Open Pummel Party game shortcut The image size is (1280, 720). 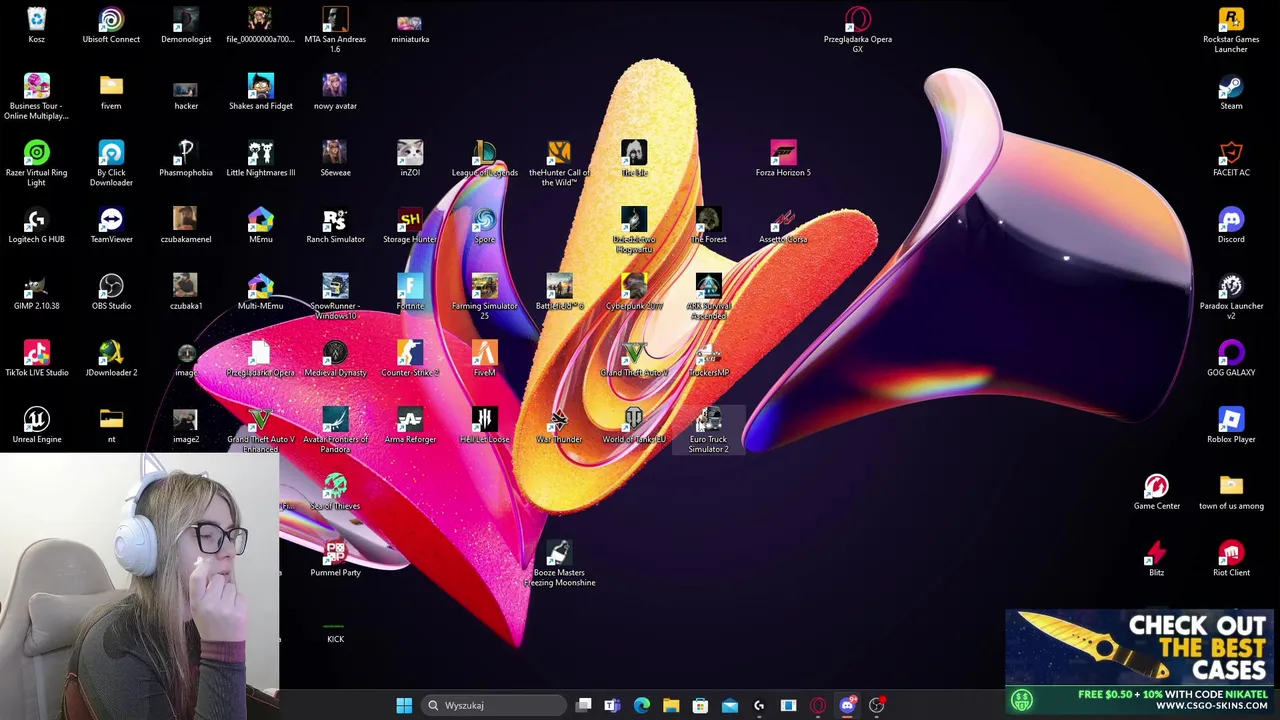tap(335, 560)
